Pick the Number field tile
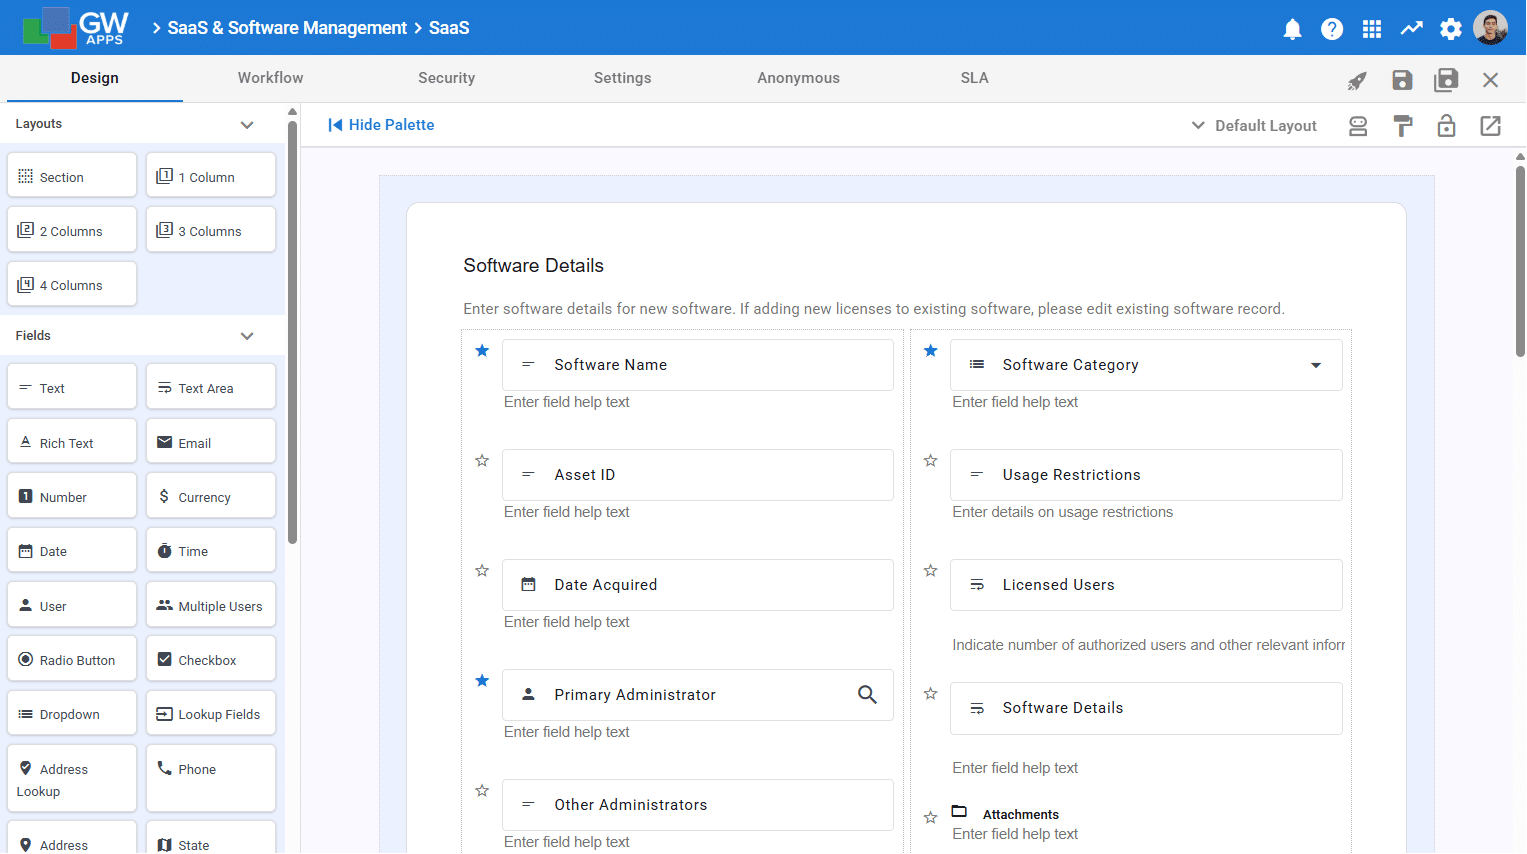The width and height of the screenshot is (1527, 854). pos(72,496)
